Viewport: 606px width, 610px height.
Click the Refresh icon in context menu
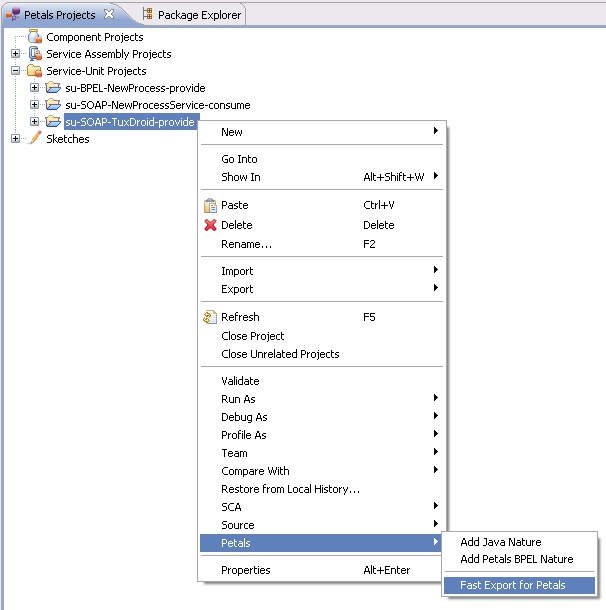pyautogui.click(x=210, y=318)
